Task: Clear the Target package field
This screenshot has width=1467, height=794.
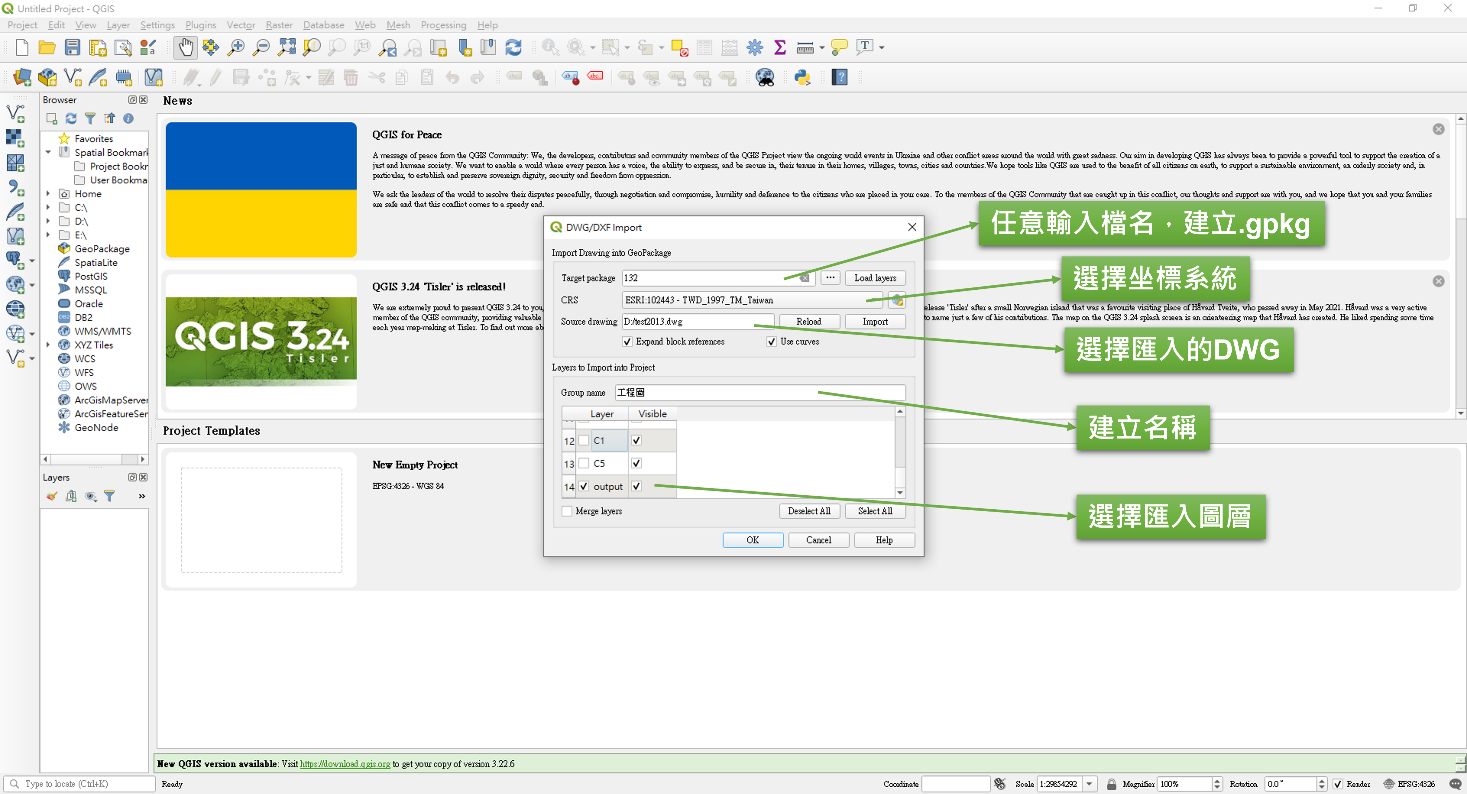Action: [x=805, y=278]
